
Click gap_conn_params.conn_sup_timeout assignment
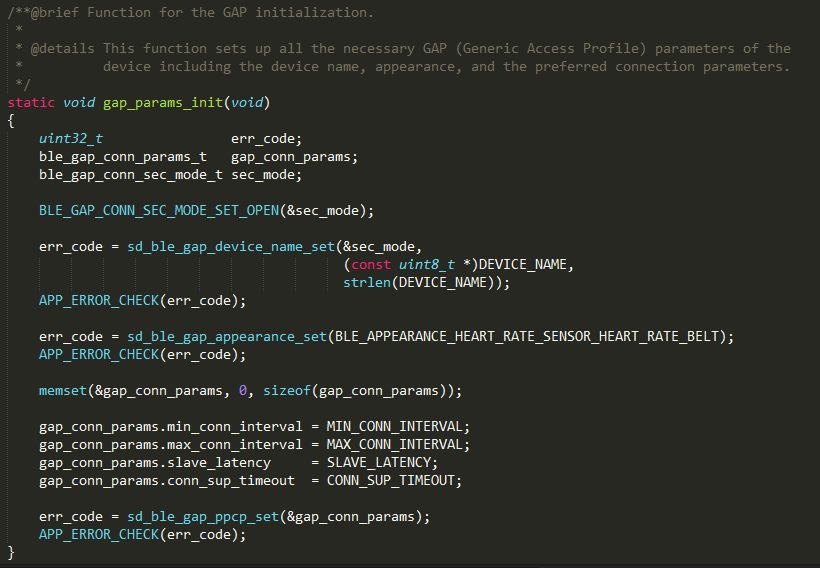(x=250, y=481)
